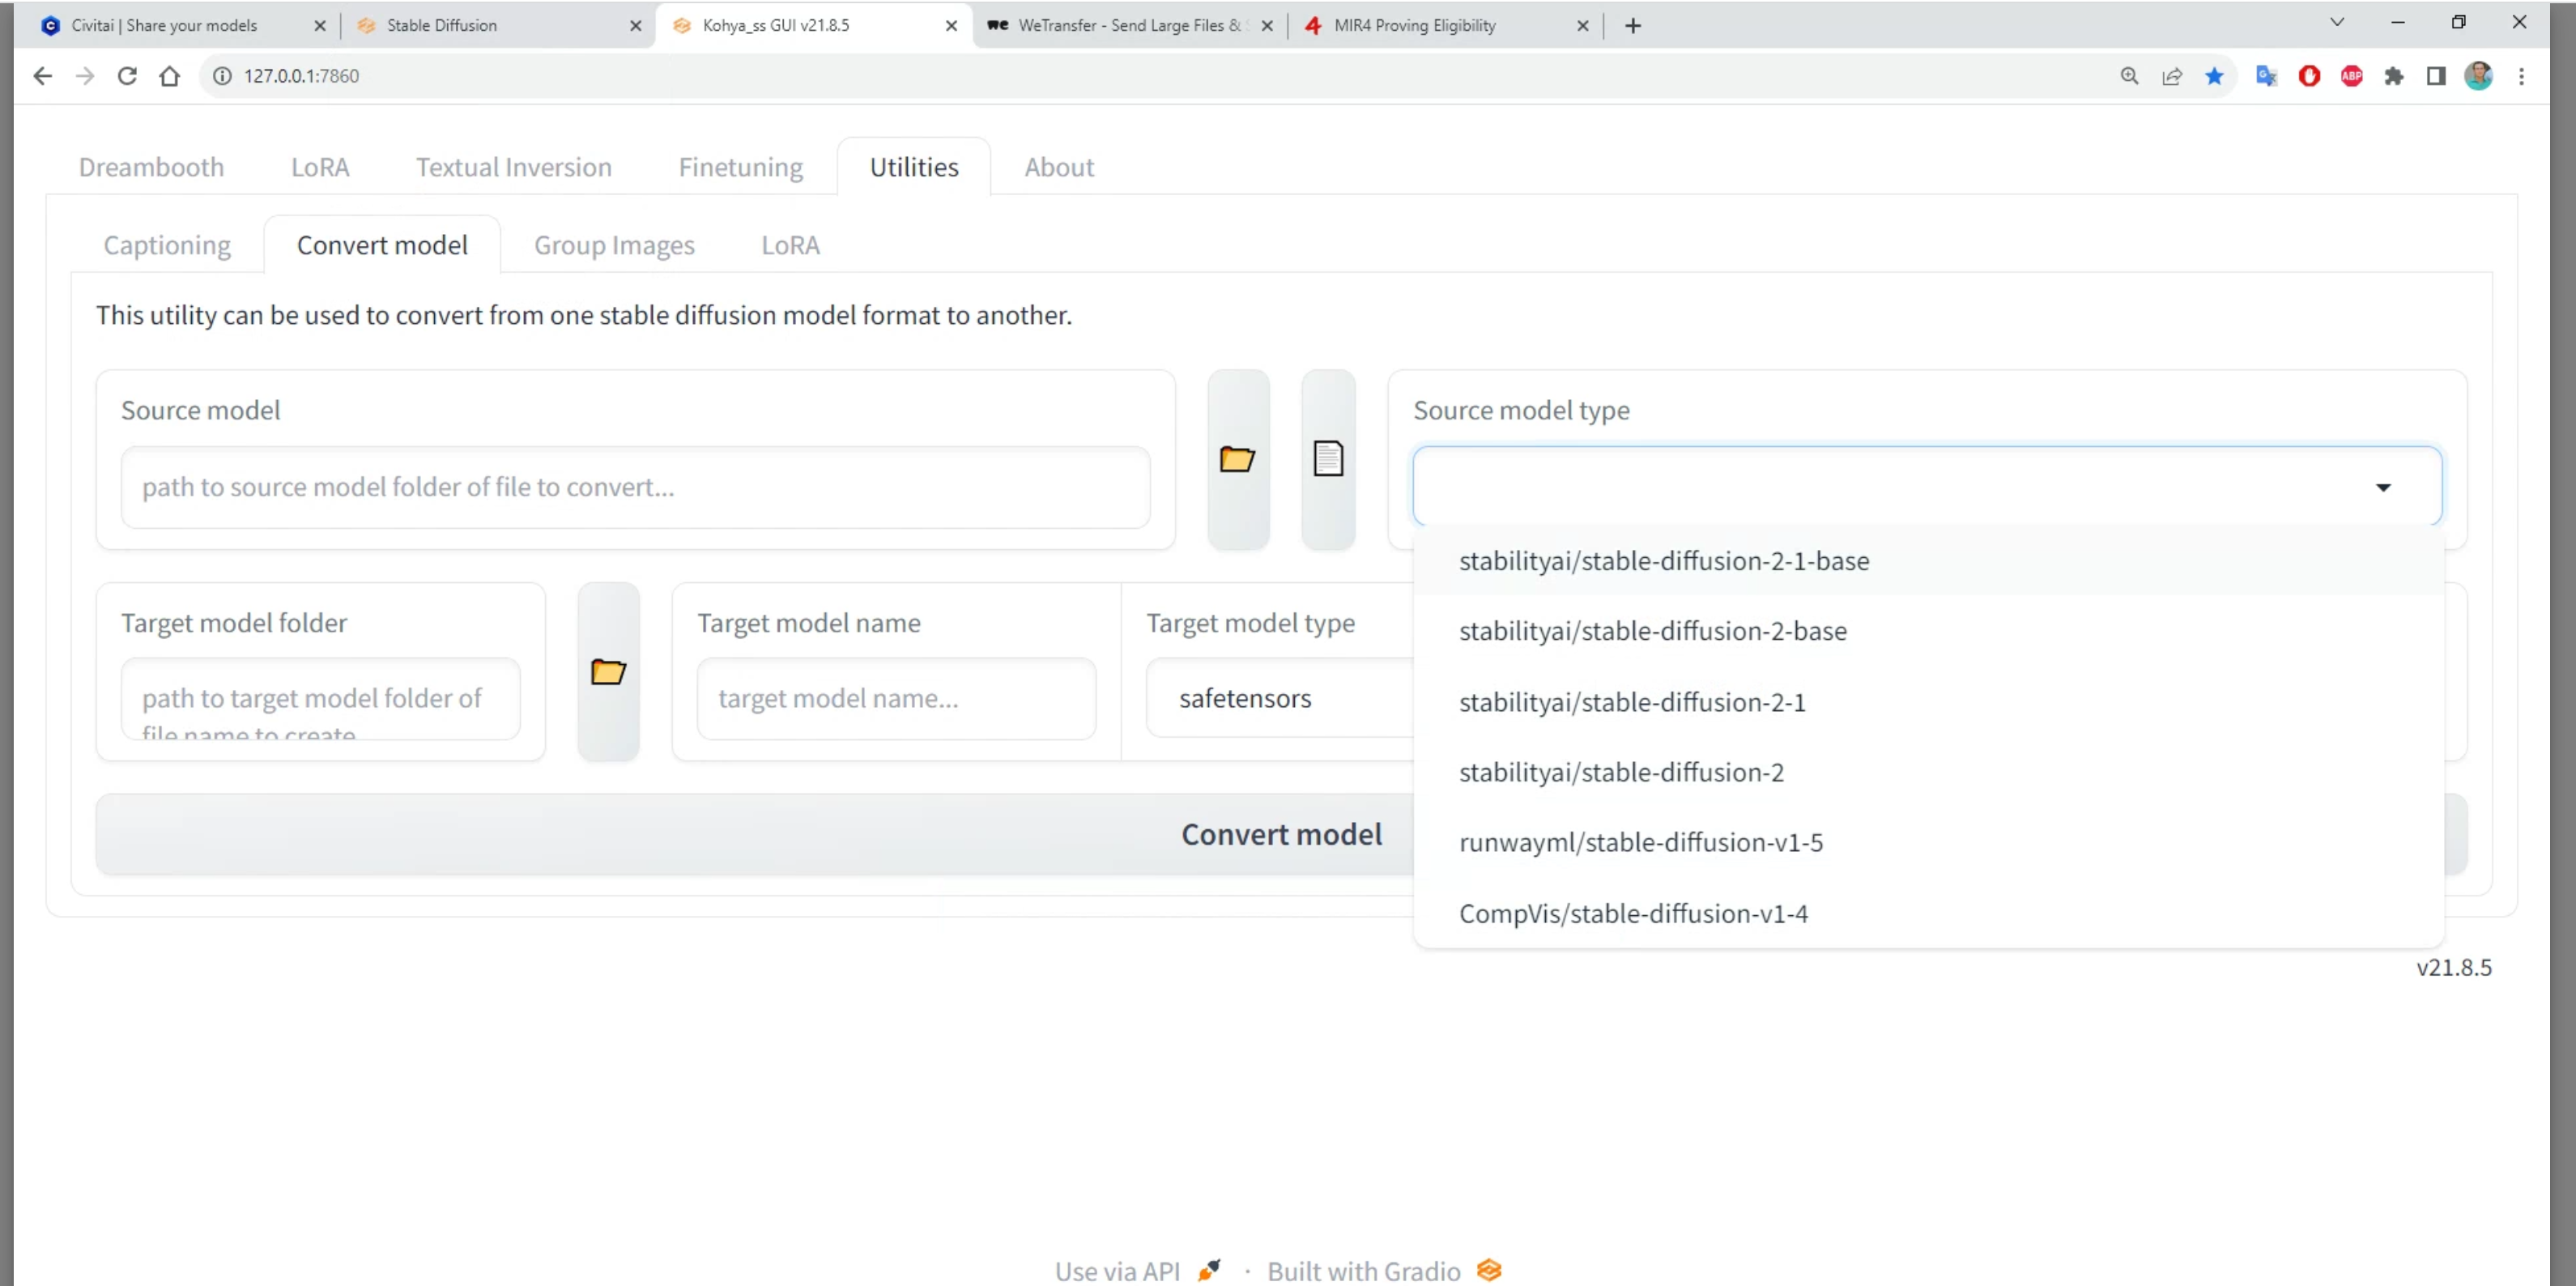
Task: Click the source model file document icon
Action: 1327,459
